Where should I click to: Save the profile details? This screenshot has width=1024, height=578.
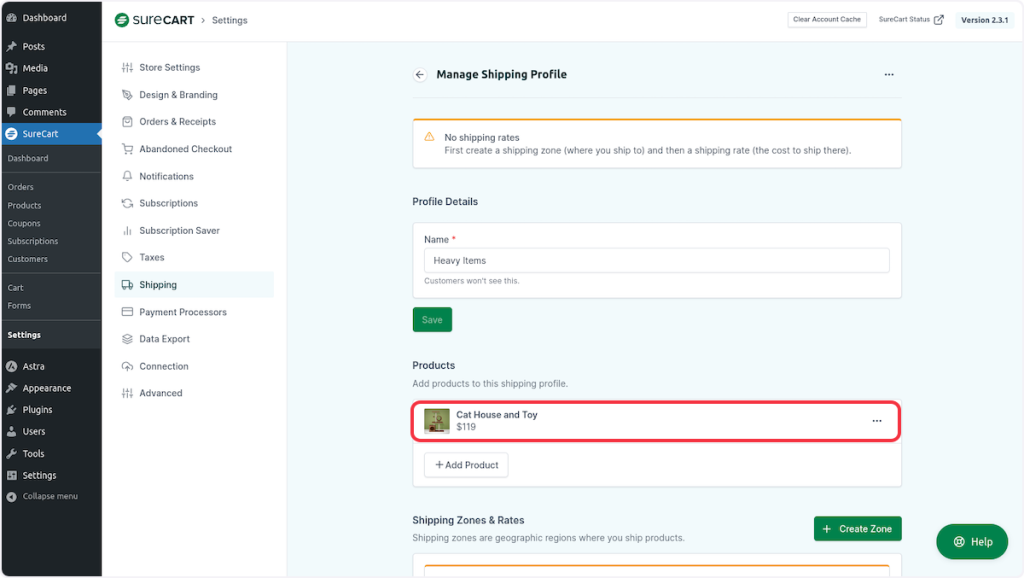pyautogui.click(x=432, y=320)
